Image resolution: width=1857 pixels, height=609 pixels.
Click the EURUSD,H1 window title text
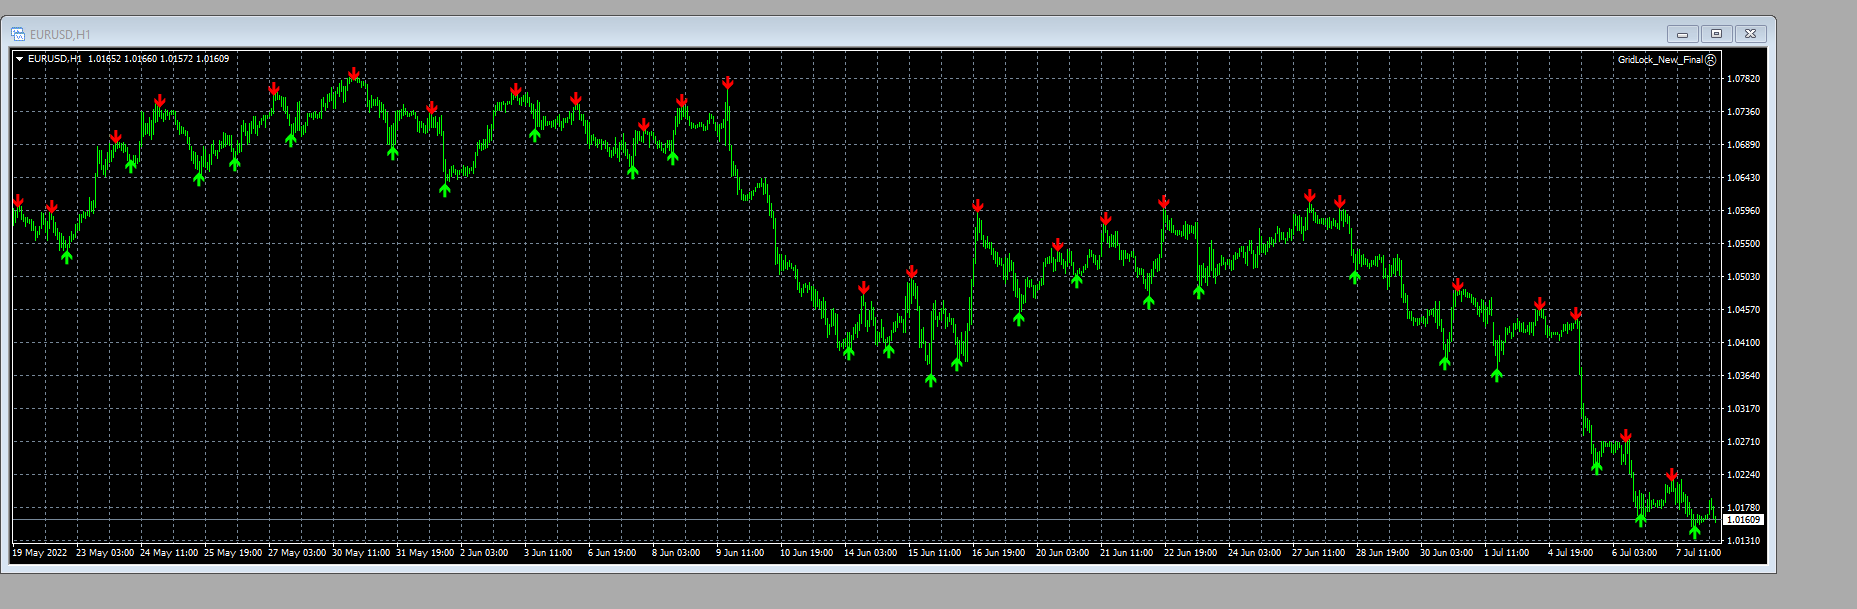click(60, 35)
